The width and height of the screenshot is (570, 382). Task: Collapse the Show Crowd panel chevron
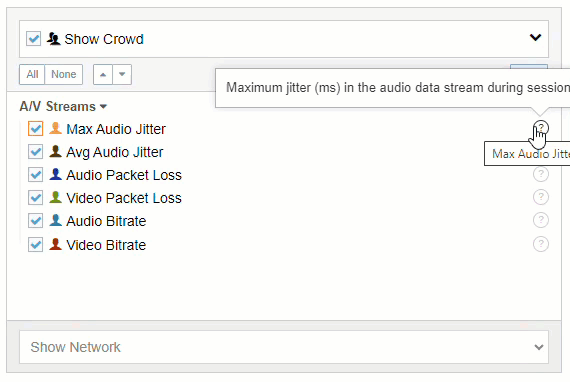pos(535,37)
